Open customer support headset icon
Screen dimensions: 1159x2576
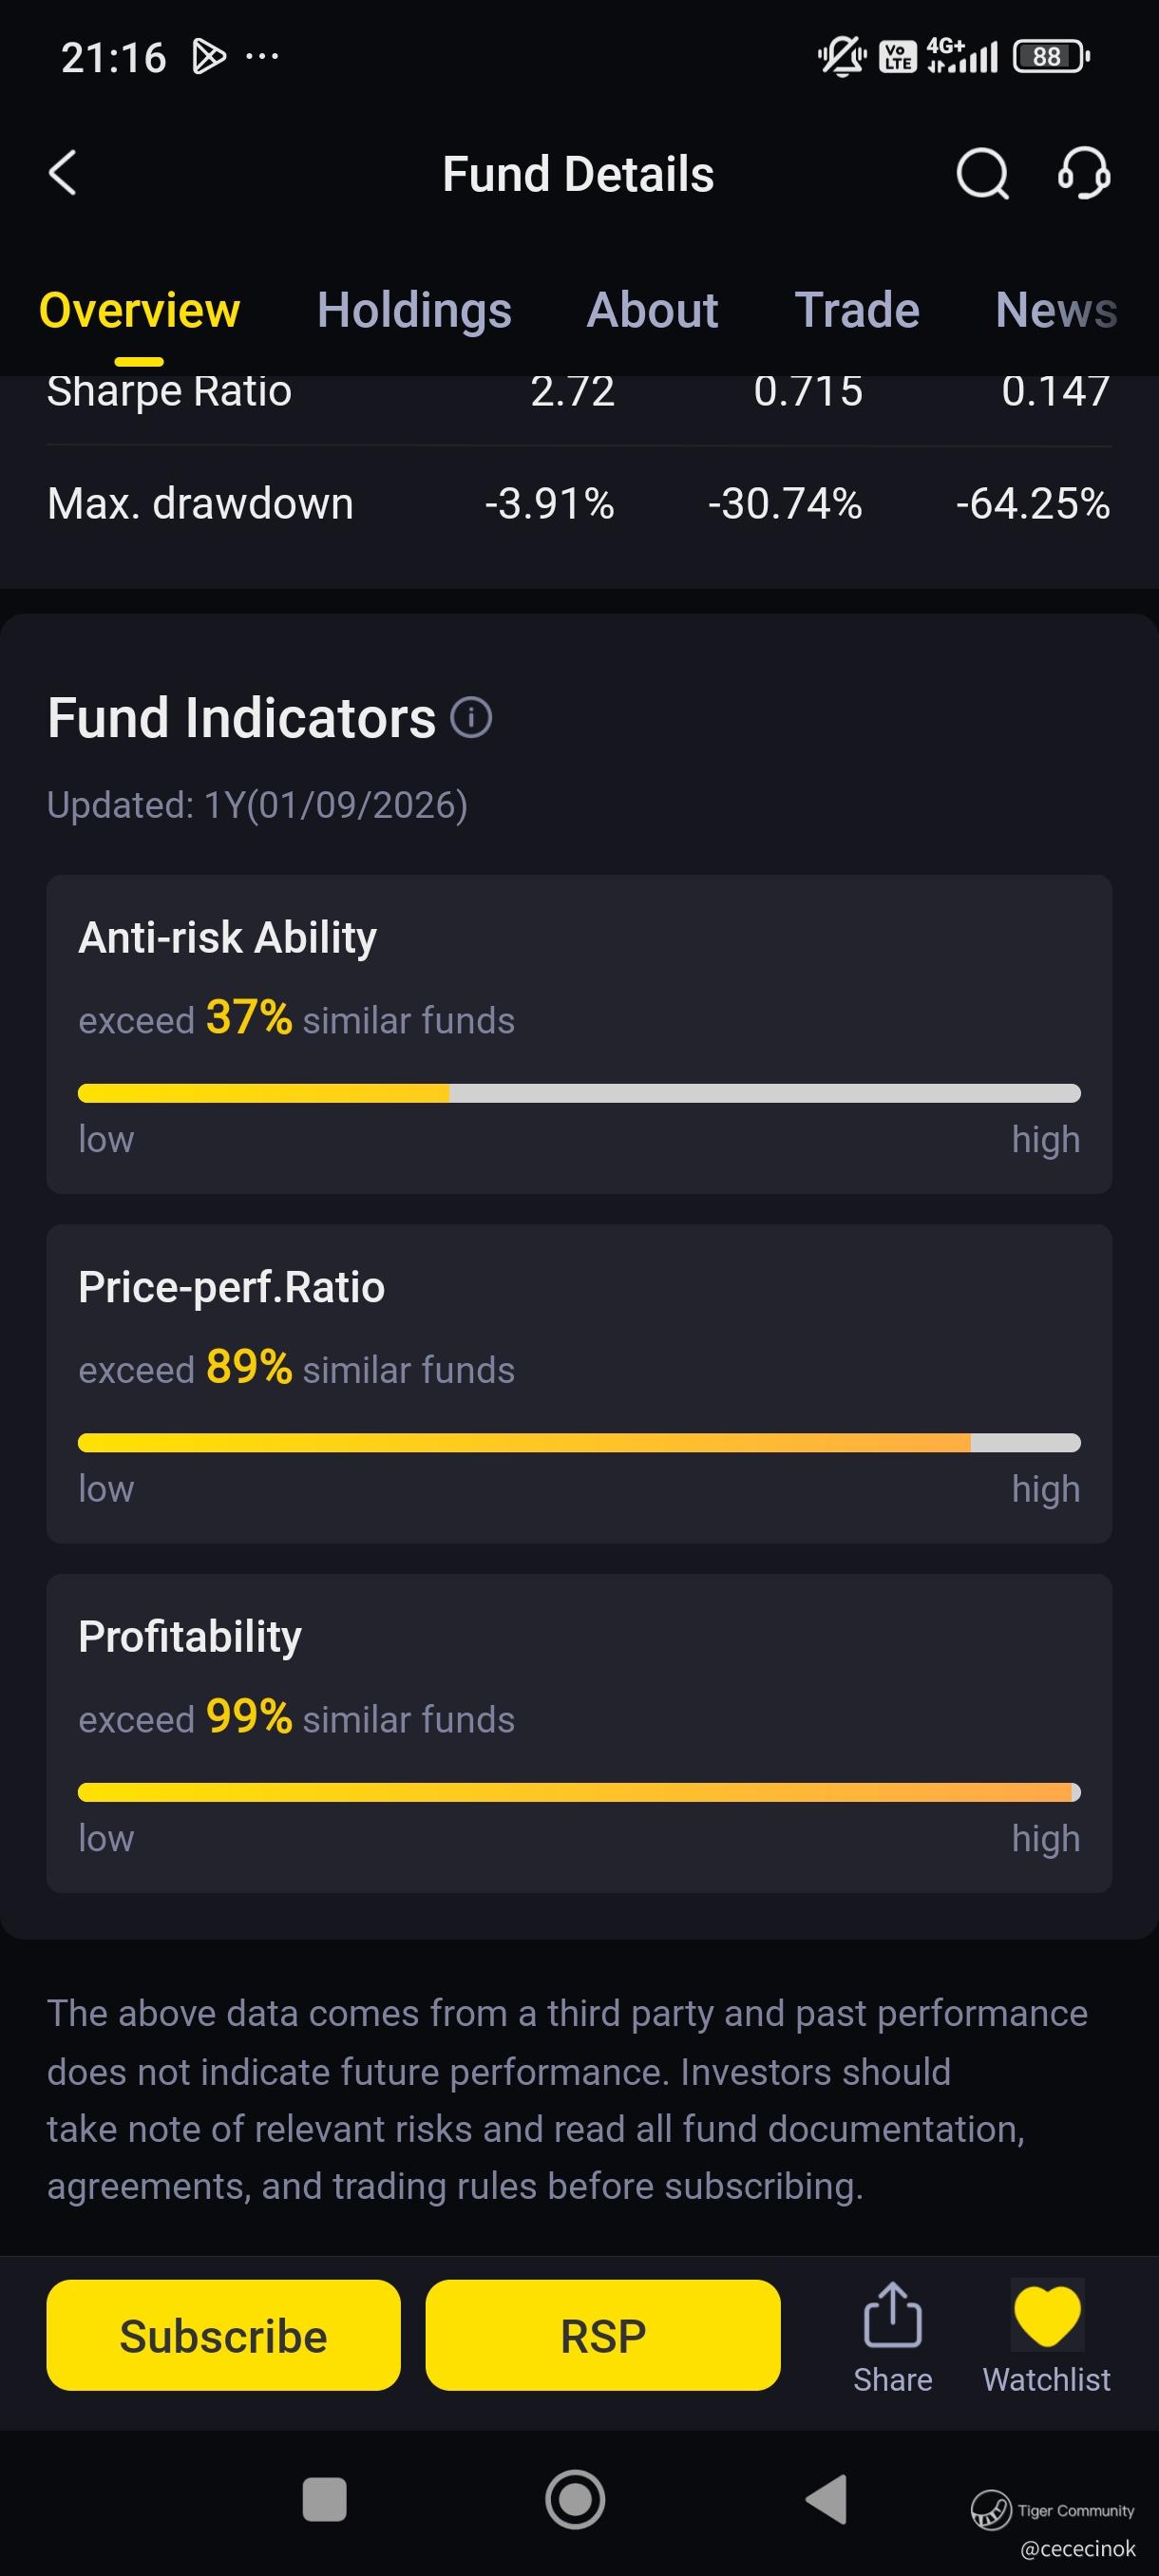tap(1084, 174)
